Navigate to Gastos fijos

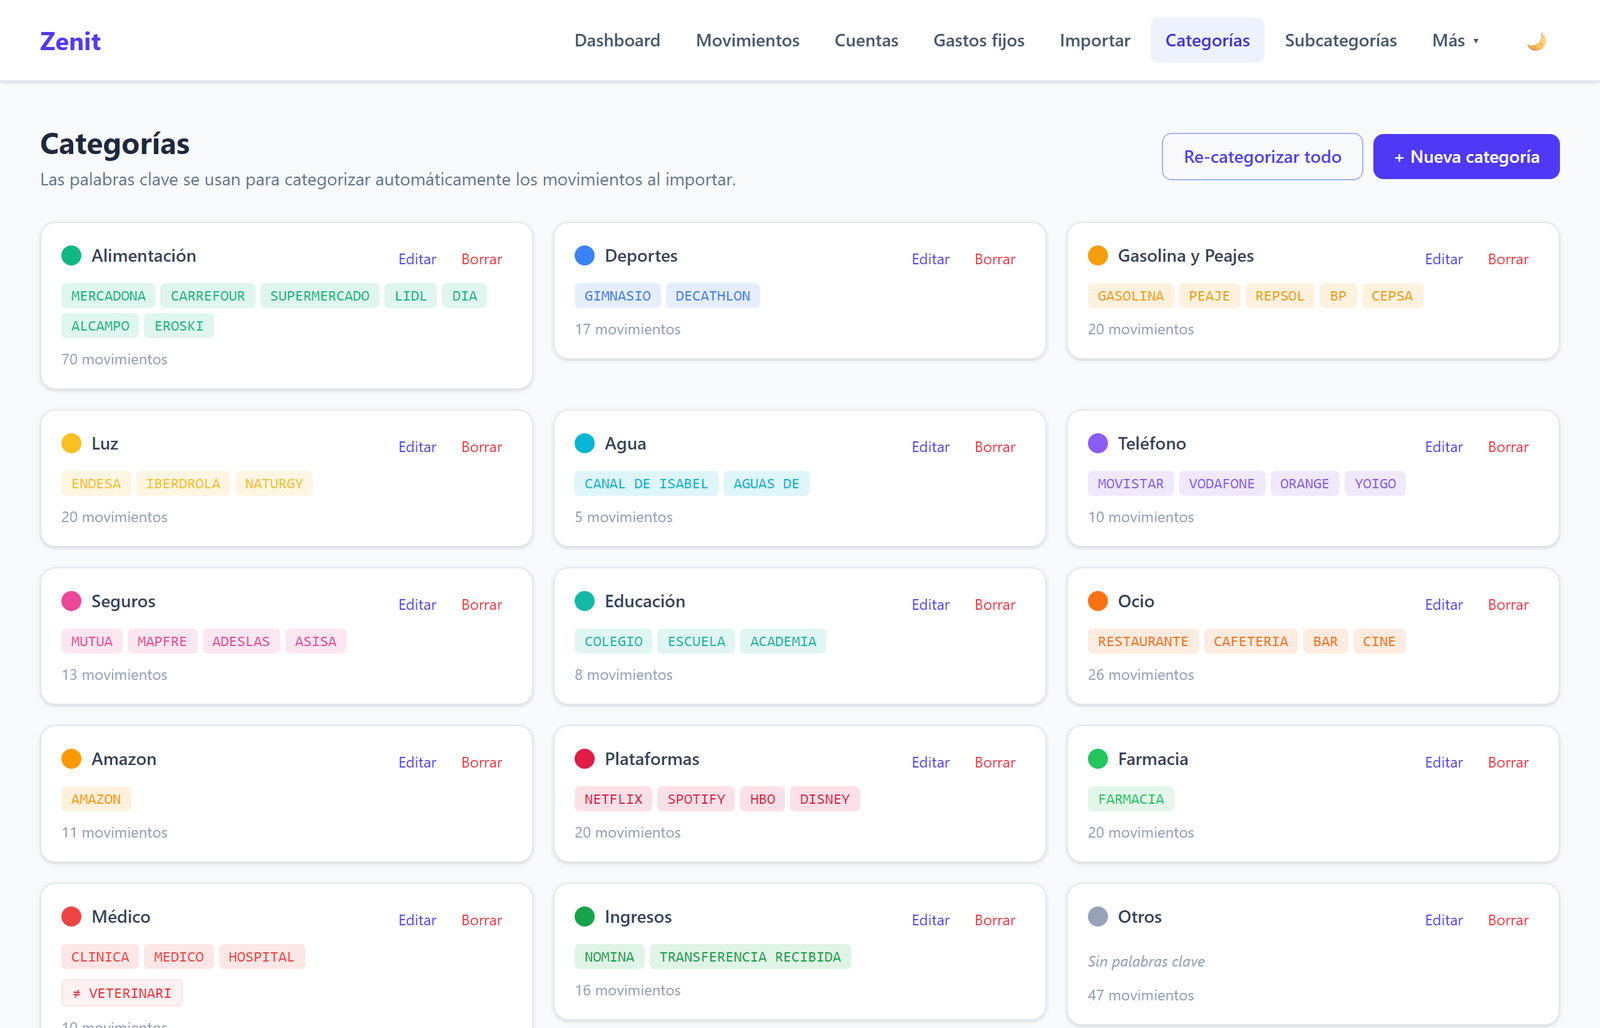pyautogui.click(x=979, y=40)
